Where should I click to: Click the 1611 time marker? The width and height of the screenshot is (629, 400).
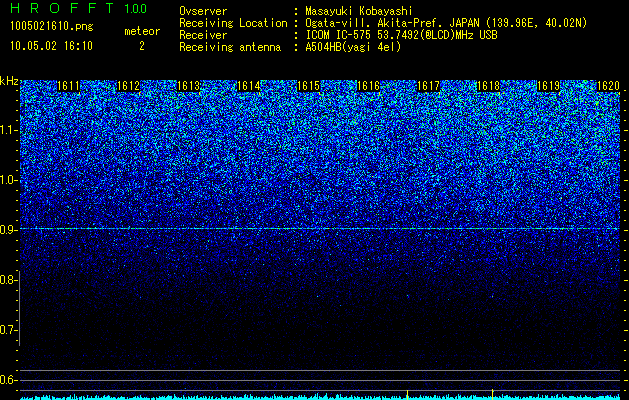tap(69, 86)
